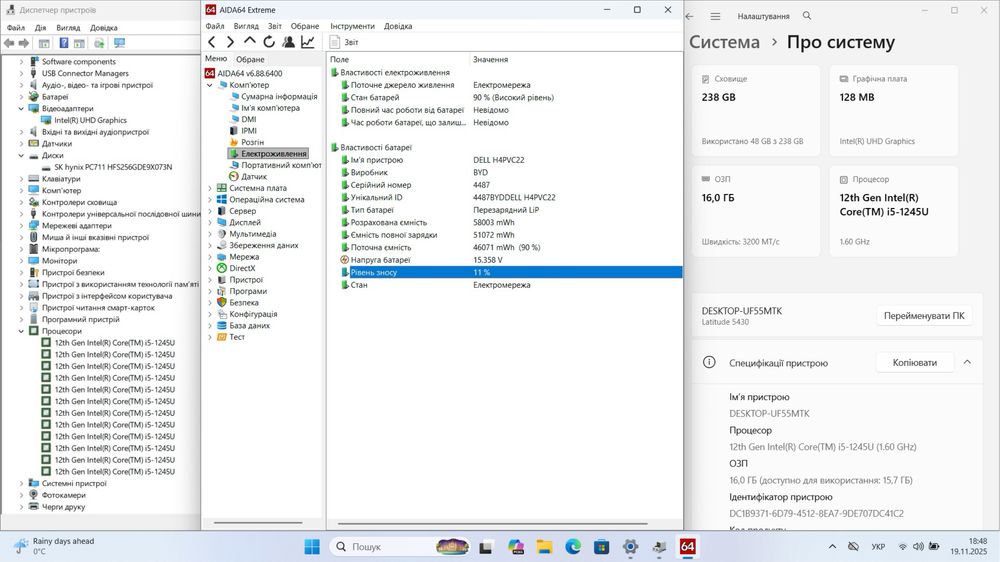Open Процесор card in Settings
Screen dimensions: 1000x562
(893, 211)
